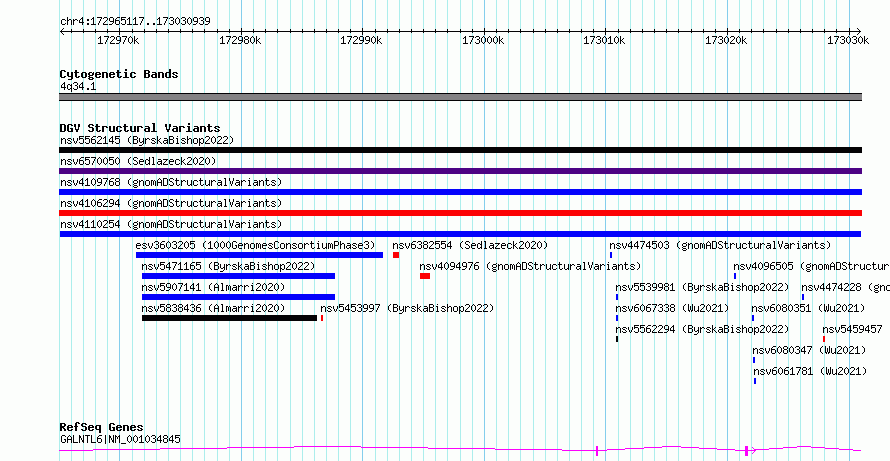The width and height of the screenshot is (890, 461).
Task: Open the nsv4110254 (gnomADStructuralVariants) label
Action: (x=171, y=224)
